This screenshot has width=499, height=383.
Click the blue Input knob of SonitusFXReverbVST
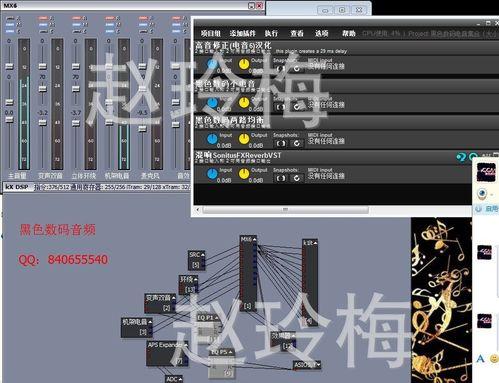click(212, 174)
